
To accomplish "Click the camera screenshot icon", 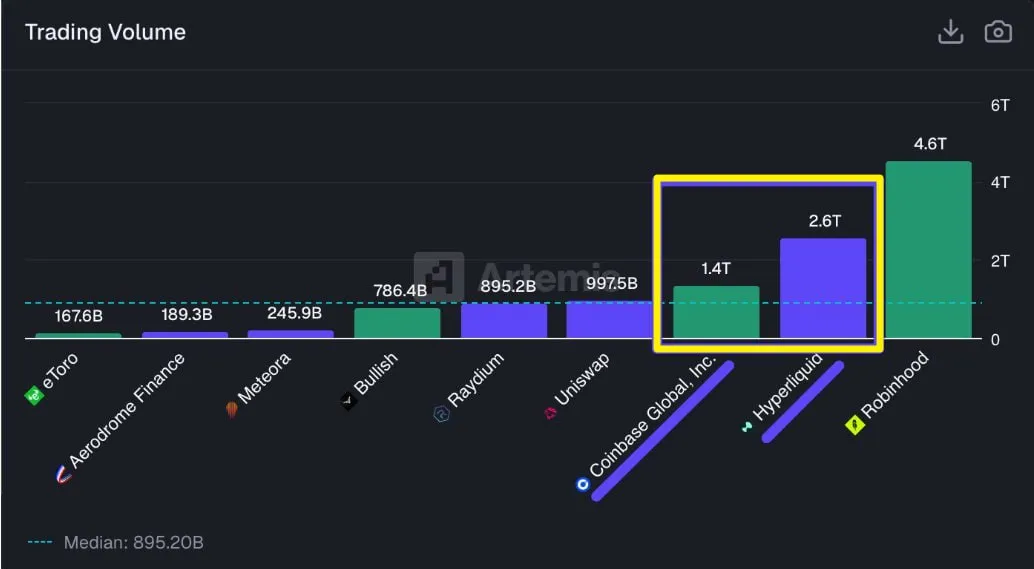I will 998,32.
